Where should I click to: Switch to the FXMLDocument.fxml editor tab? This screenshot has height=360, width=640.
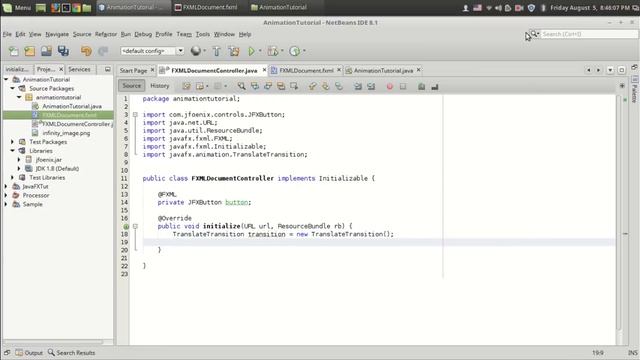coord(306,71)
